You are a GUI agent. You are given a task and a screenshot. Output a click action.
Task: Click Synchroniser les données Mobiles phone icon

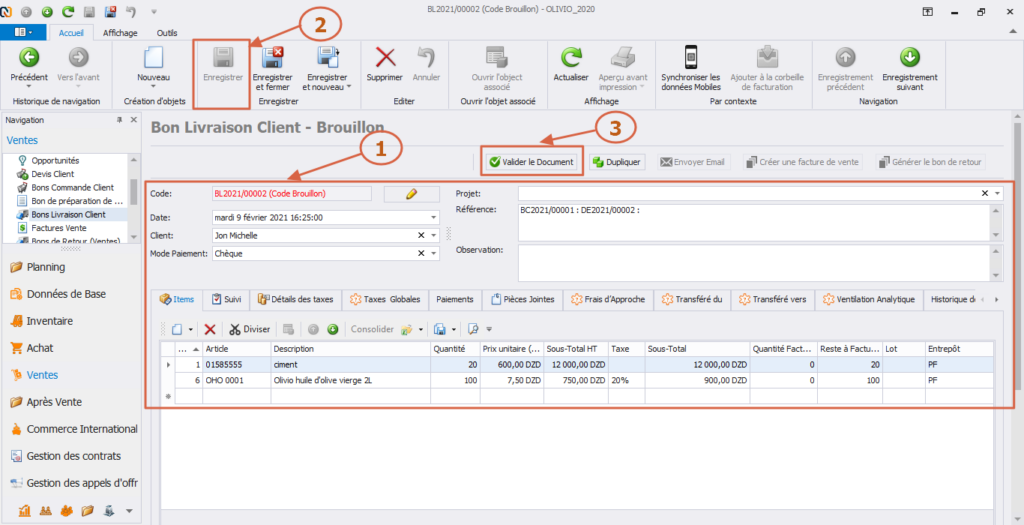pos(691,57)
